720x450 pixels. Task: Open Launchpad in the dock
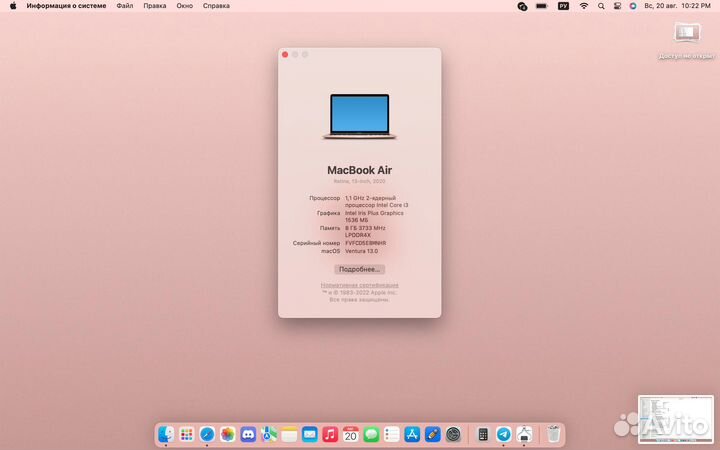coord(186,434)
